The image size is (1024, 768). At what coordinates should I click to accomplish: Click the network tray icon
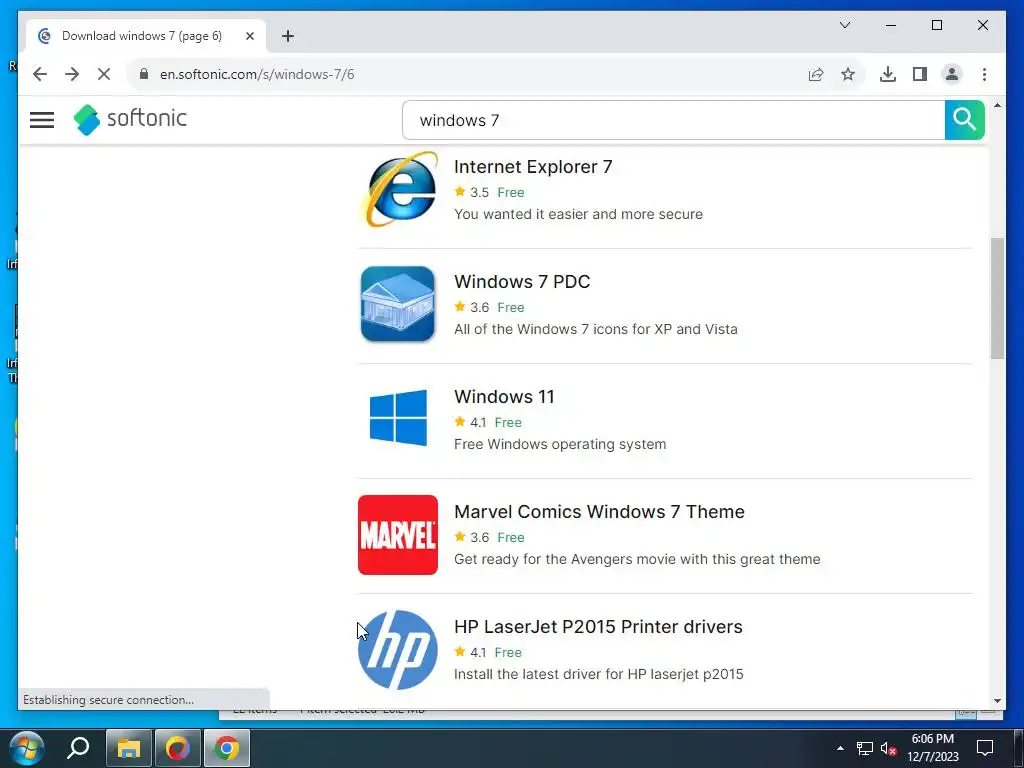tap(865, 748)
